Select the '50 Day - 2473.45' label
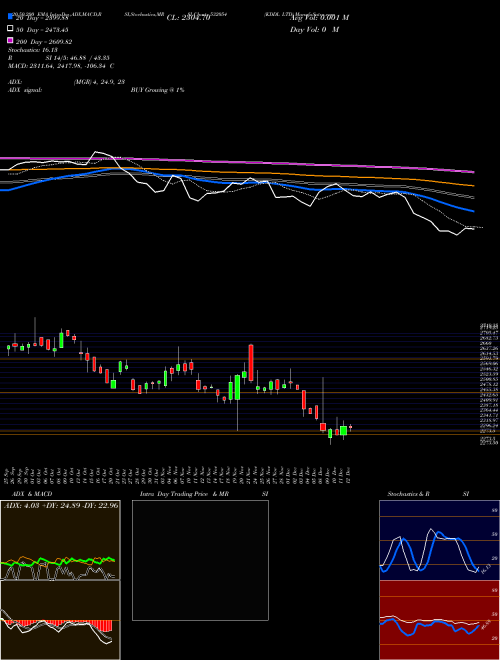500x660 pixels. (x=42, y=30)
